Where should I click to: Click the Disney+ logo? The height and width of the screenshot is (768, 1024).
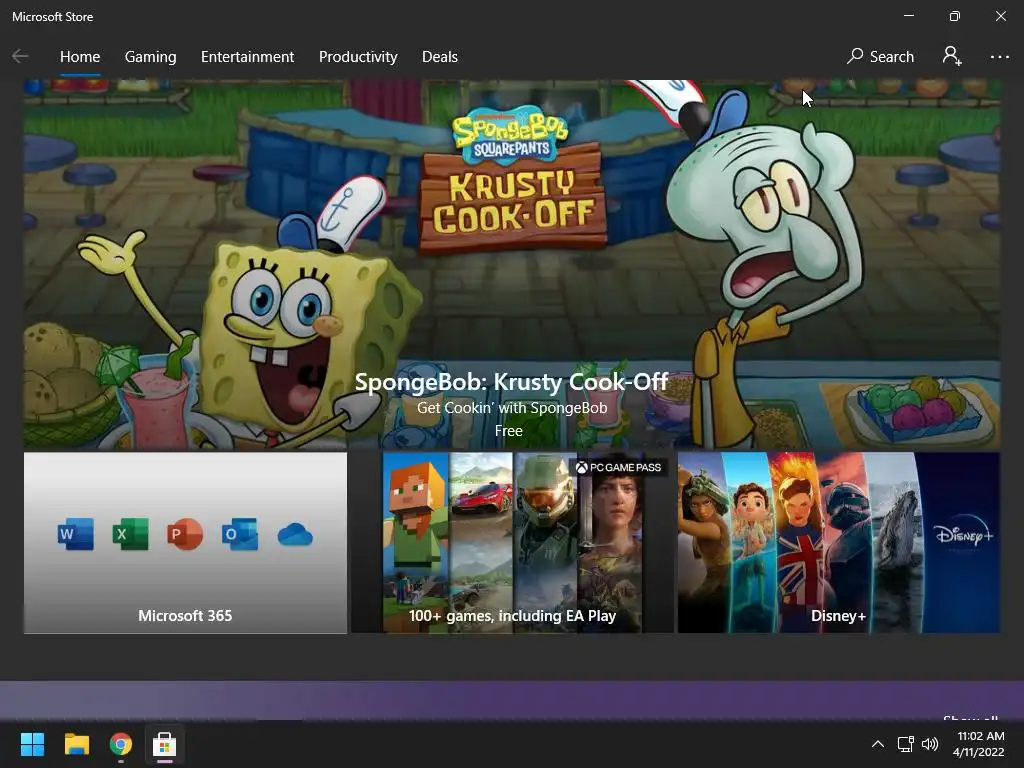click(964, 536)
